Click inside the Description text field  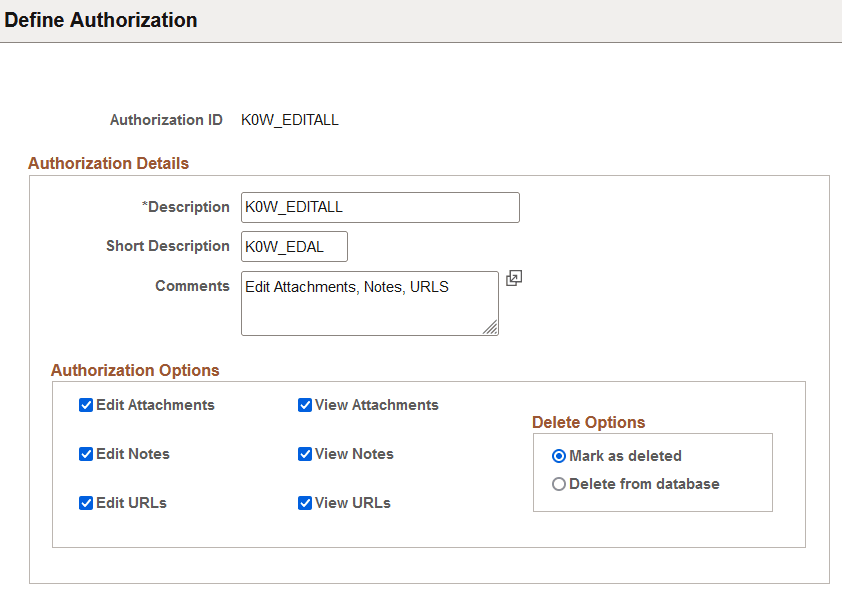click(x=380, y=207)
